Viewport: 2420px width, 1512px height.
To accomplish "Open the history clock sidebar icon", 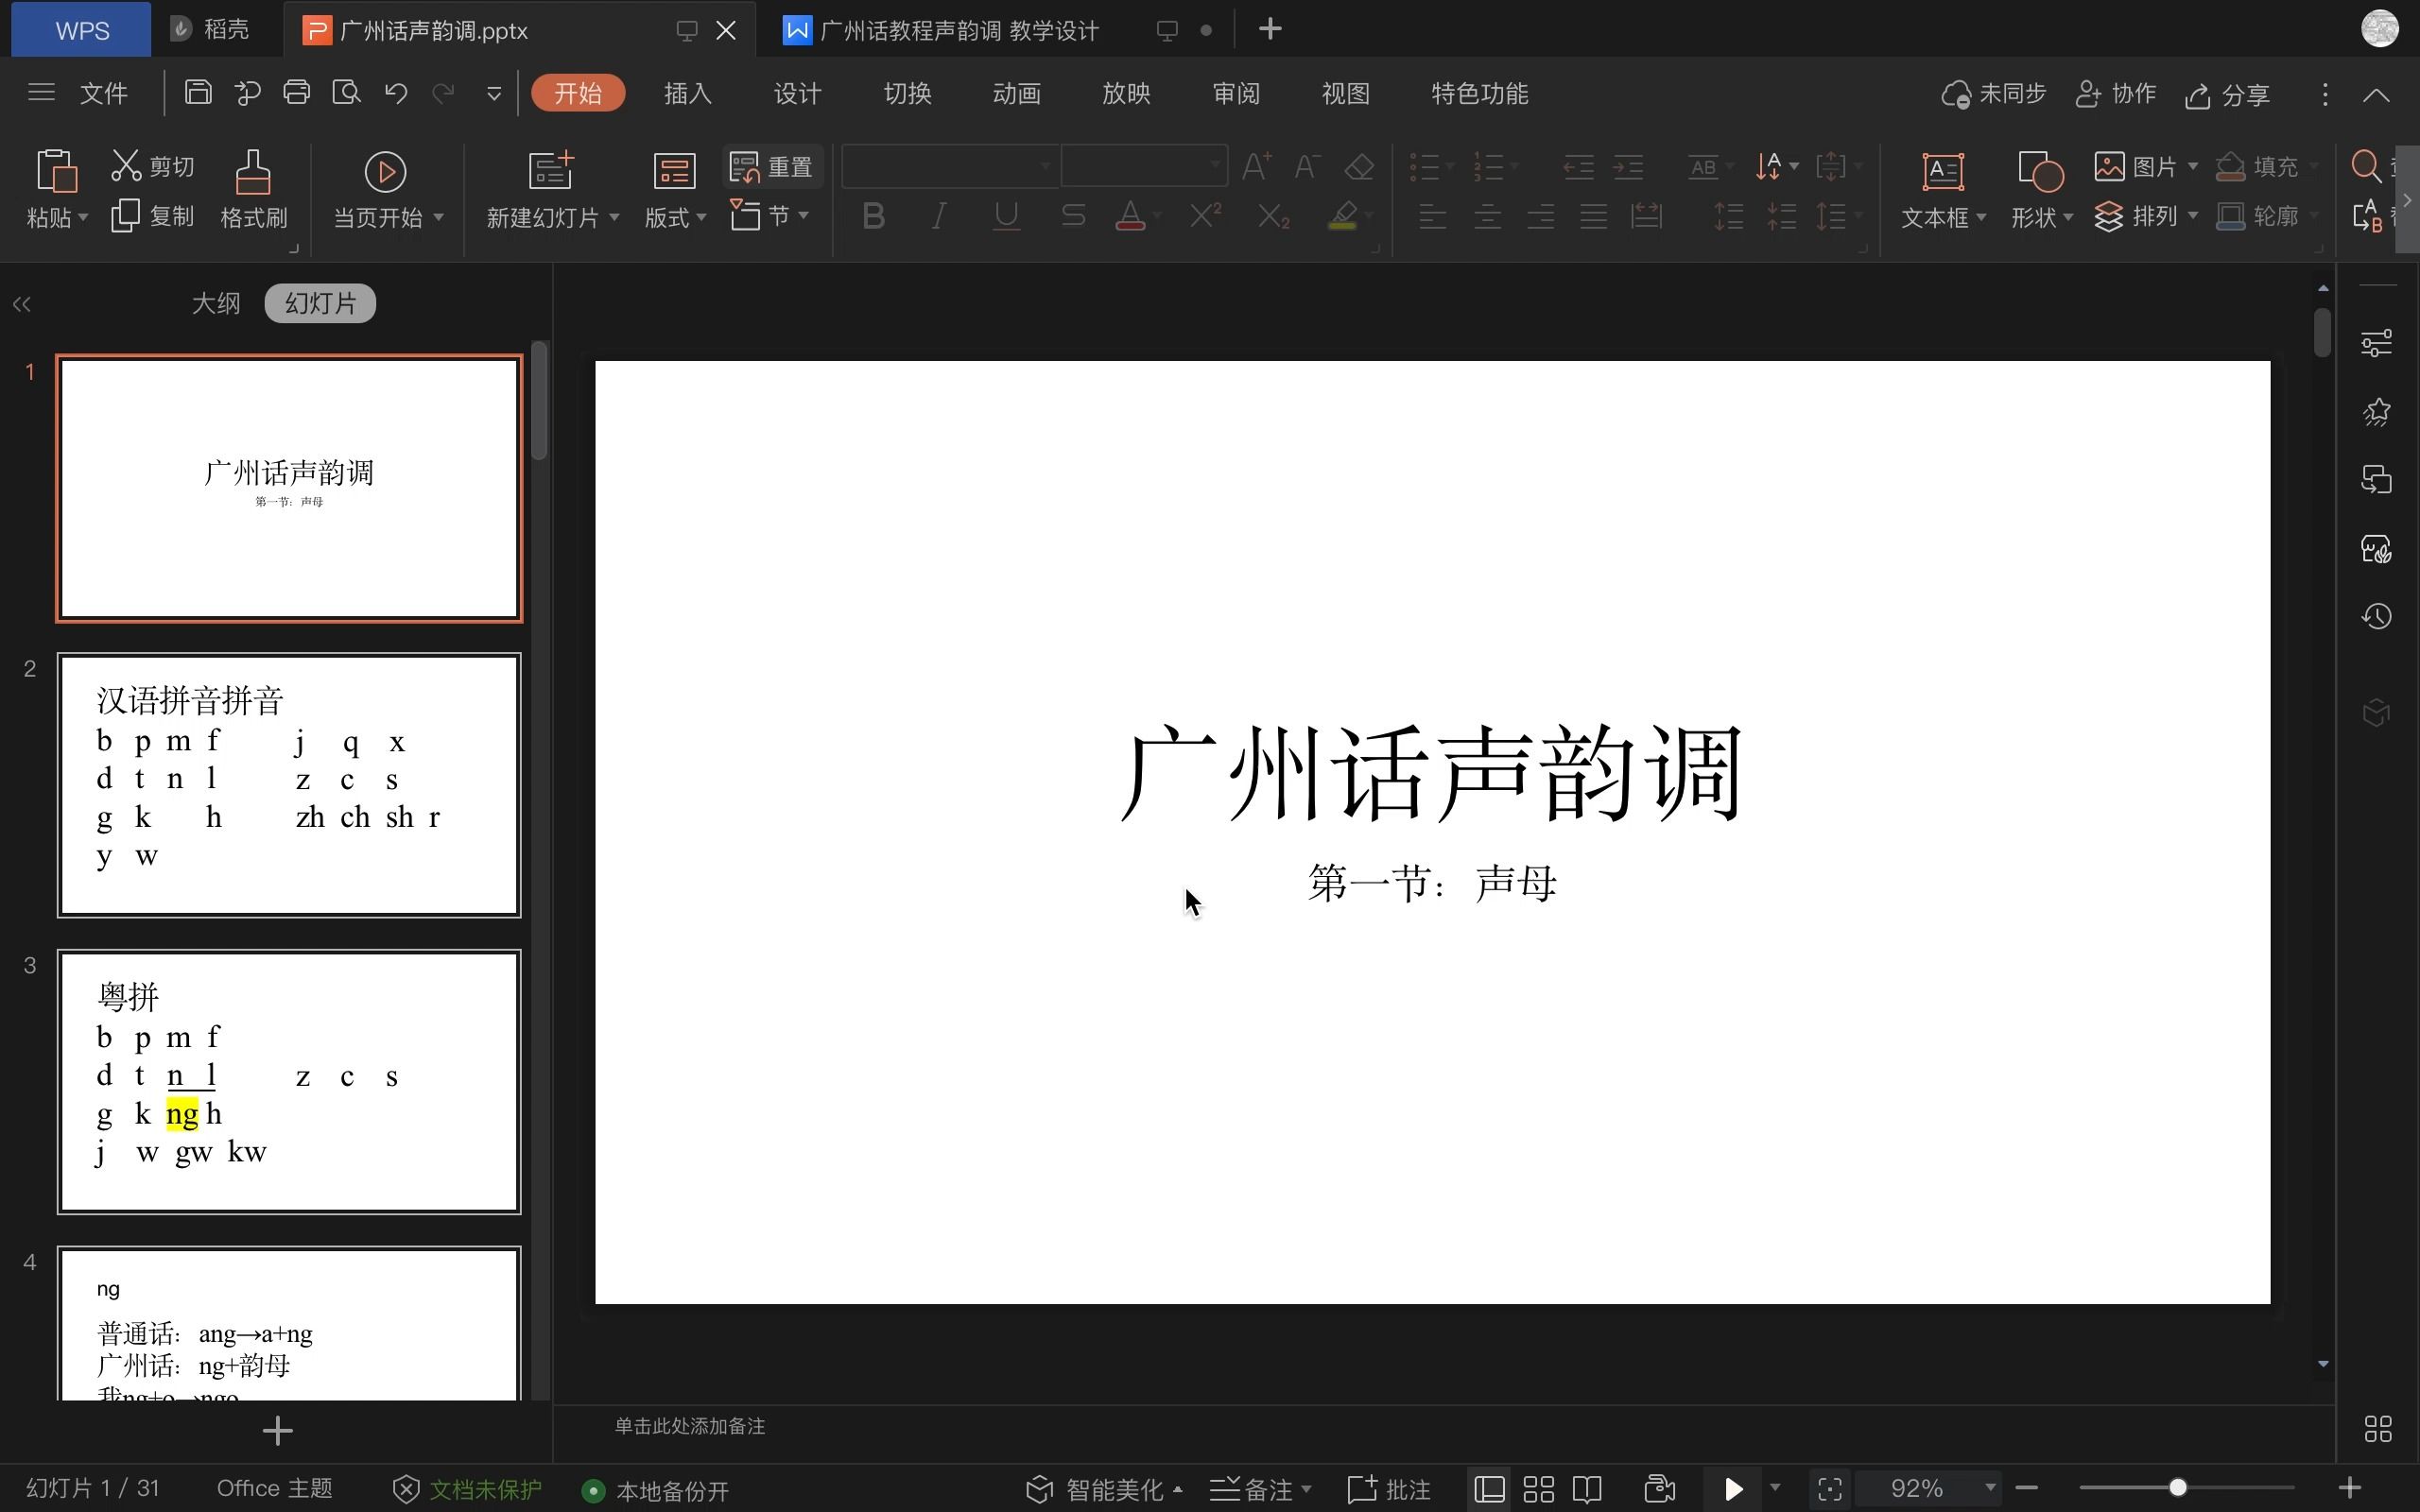I will pyautogui.click(x=2377, y=616).
